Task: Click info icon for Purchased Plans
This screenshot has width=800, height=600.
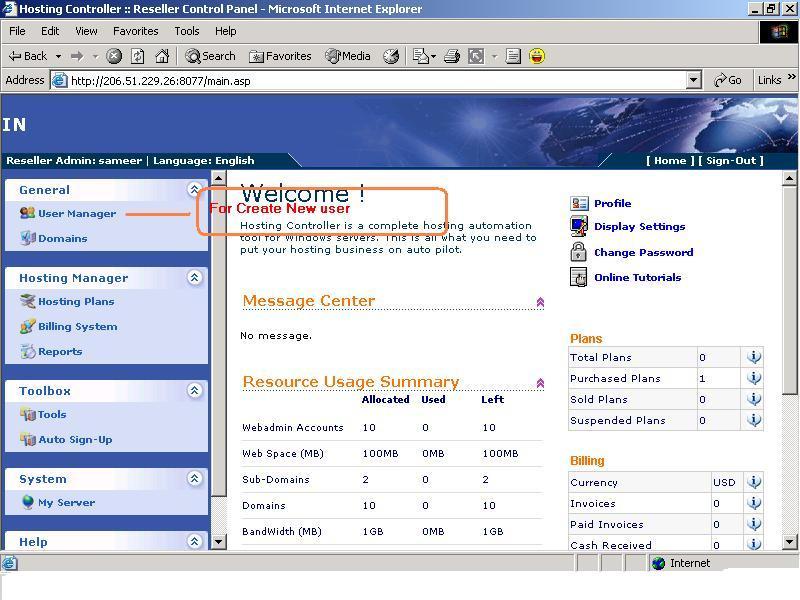Action: pos(754,378)
